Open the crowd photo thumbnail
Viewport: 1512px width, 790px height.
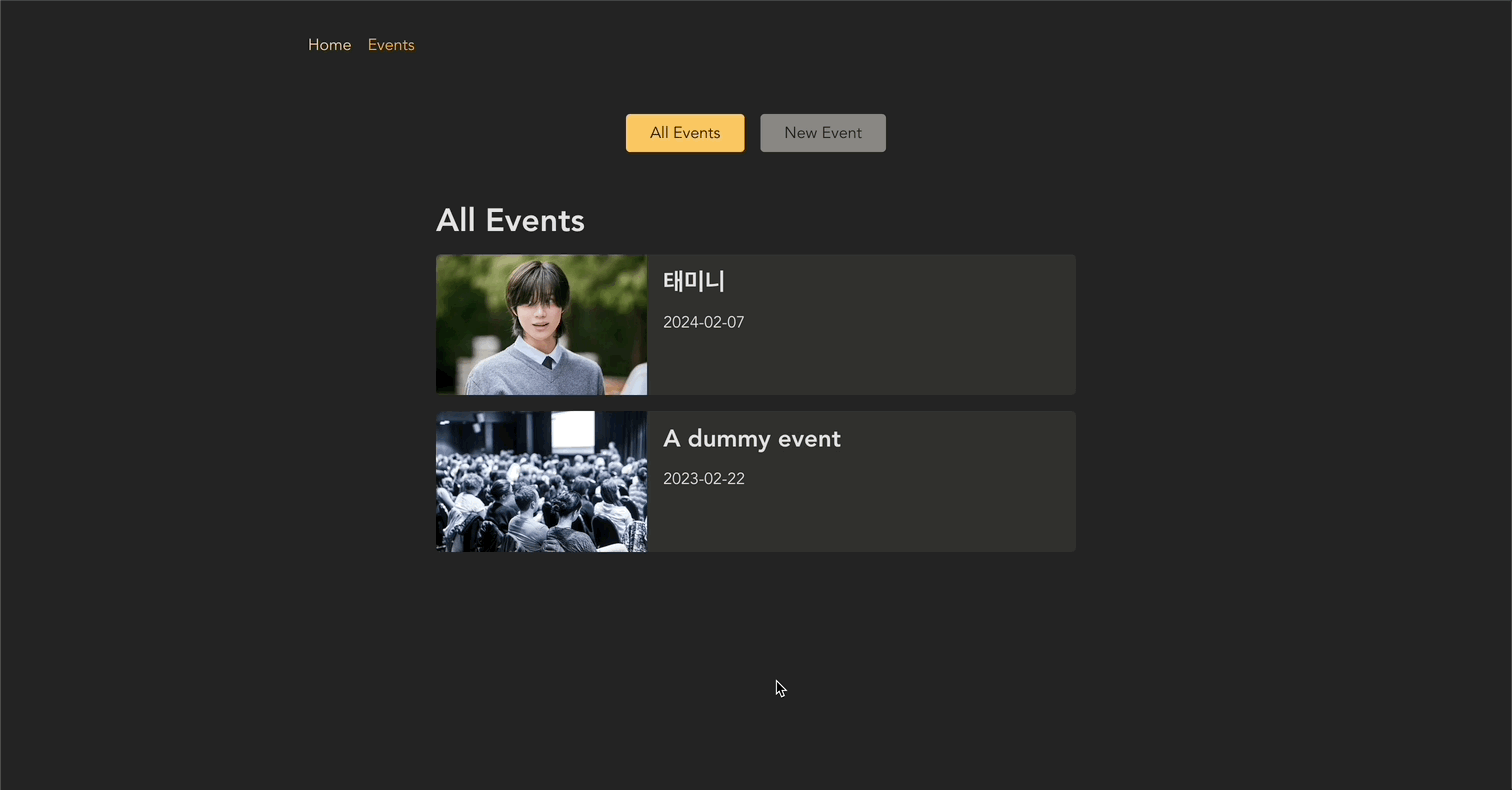541,481
